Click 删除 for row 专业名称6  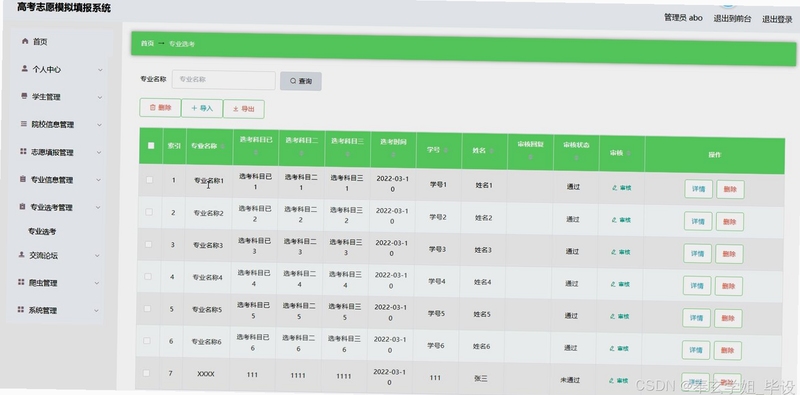coord(728,351)
